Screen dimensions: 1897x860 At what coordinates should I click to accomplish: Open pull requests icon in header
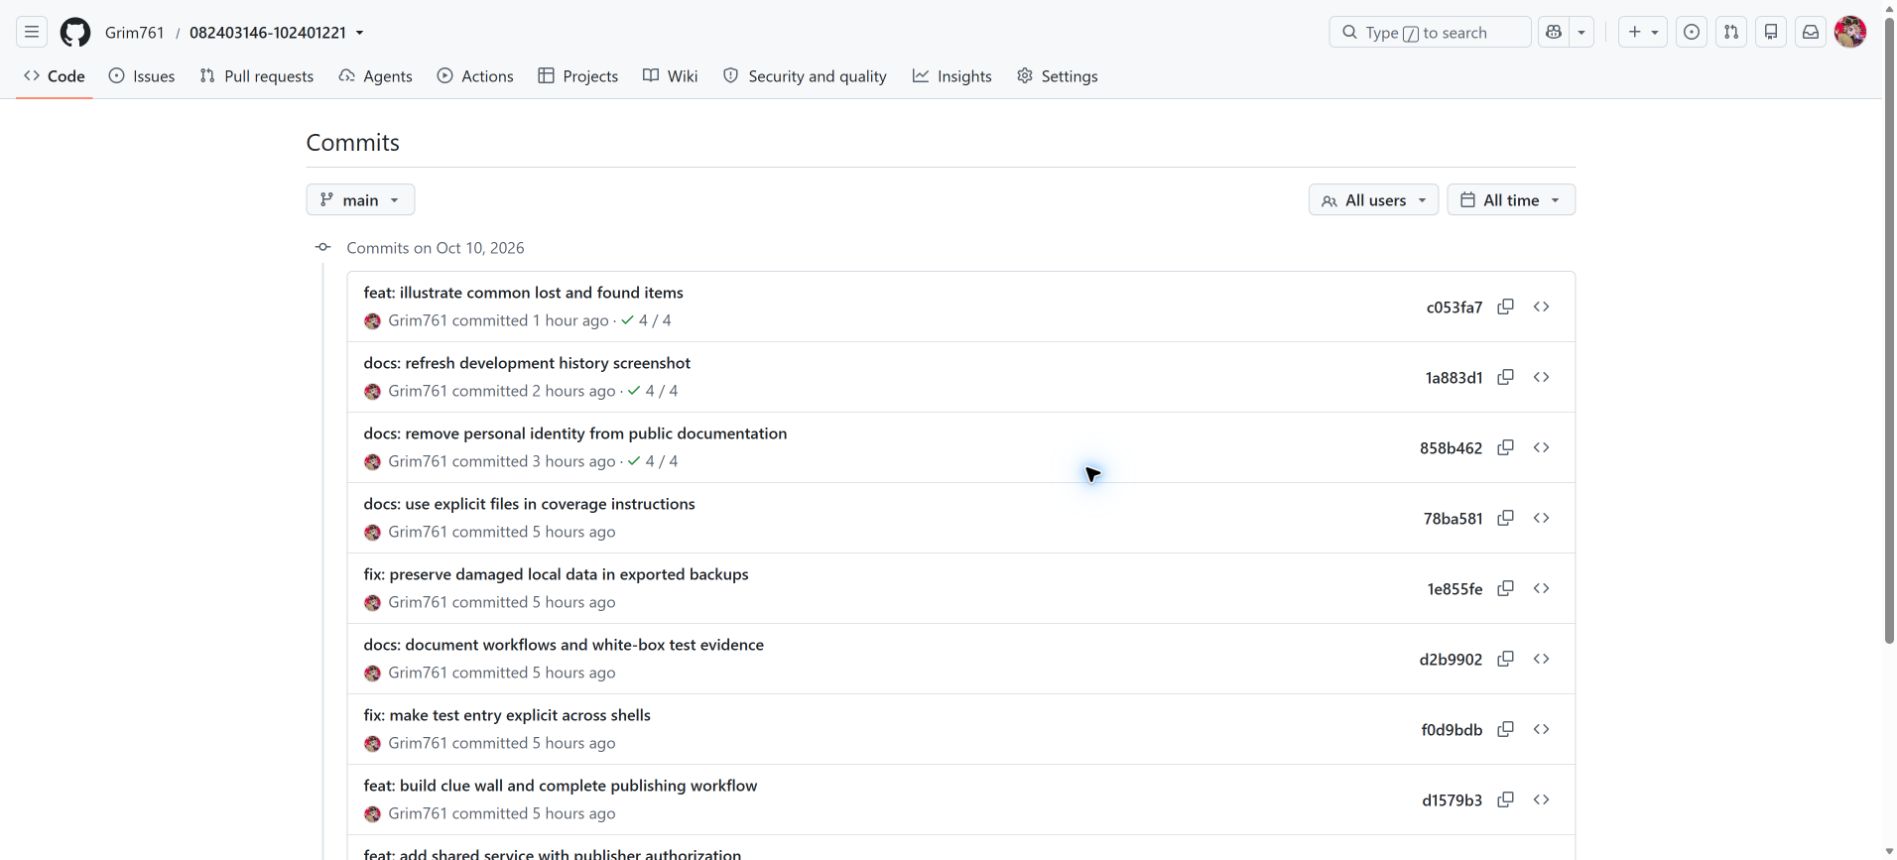tap(1731, 32)
